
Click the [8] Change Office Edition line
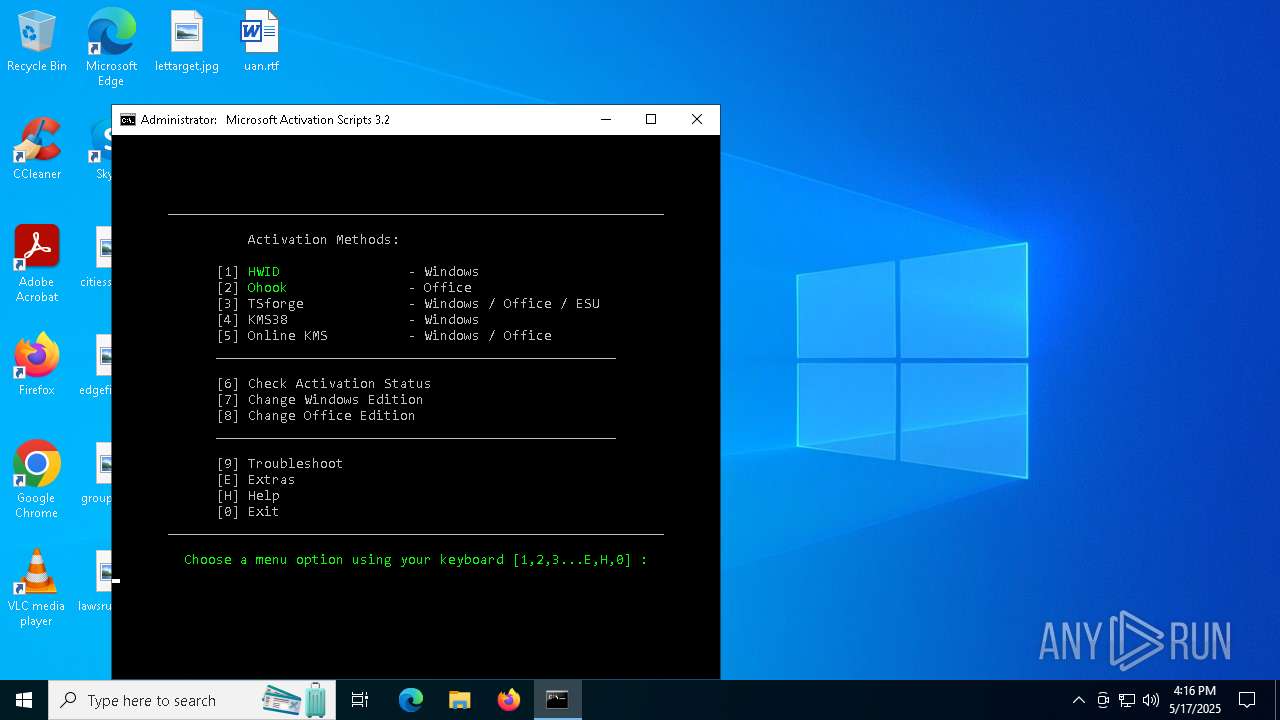pos(316,416)
